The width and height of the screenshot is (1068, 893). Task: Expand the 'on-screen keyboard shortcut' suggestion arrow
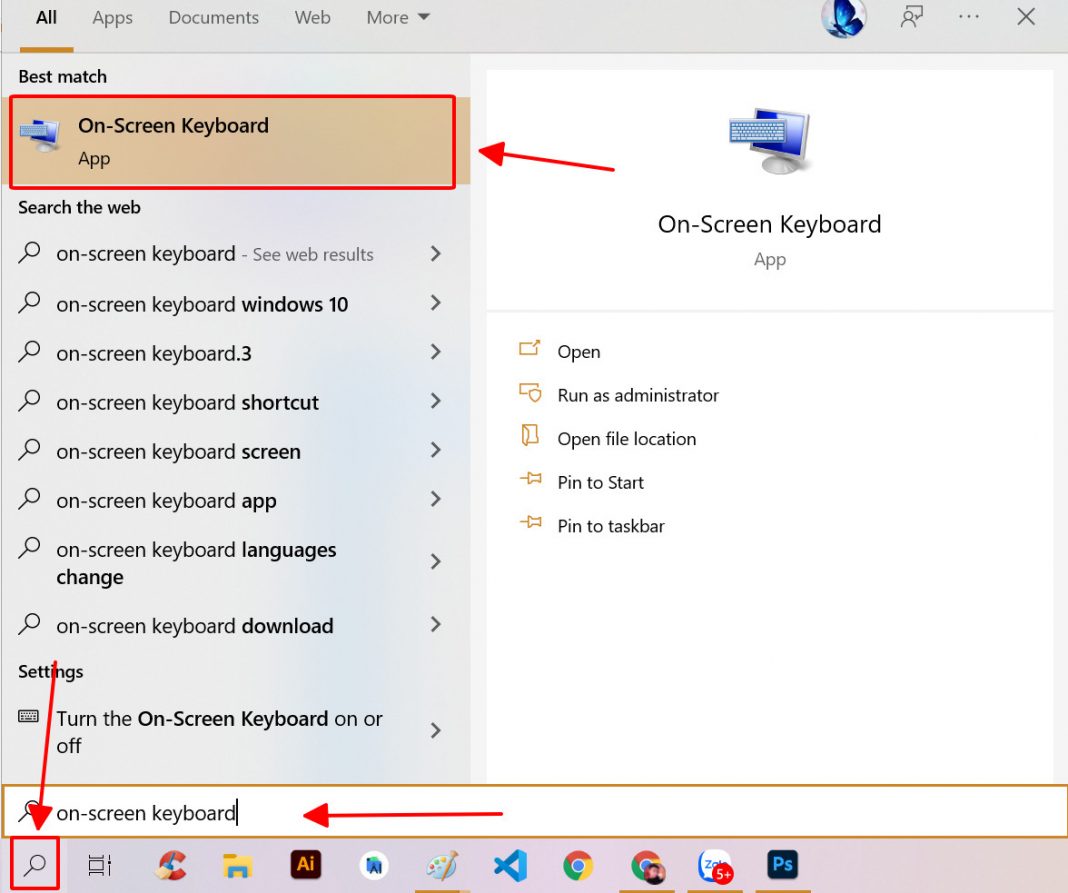click(x=435, y=402)
